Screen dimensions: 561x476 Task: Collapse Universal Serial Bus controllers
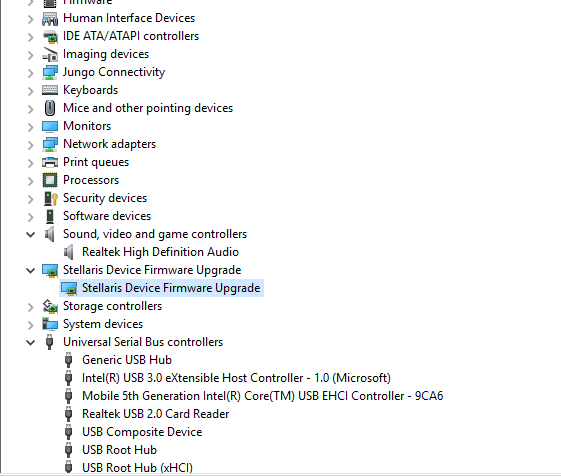(x=31, y=343)
